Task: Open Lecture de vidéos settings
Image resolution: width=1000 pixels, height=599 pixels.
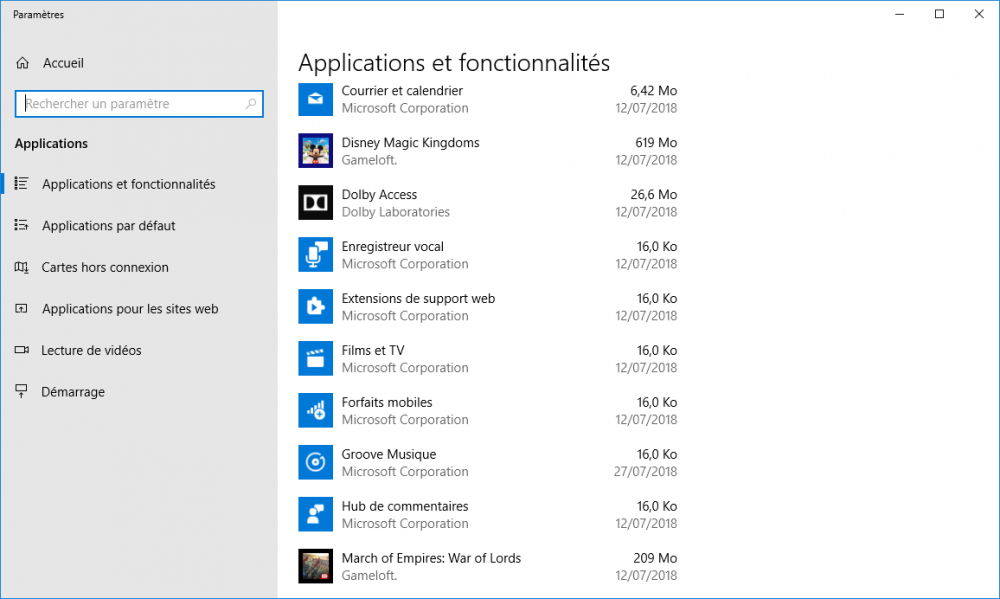Action: click(91, 351)
